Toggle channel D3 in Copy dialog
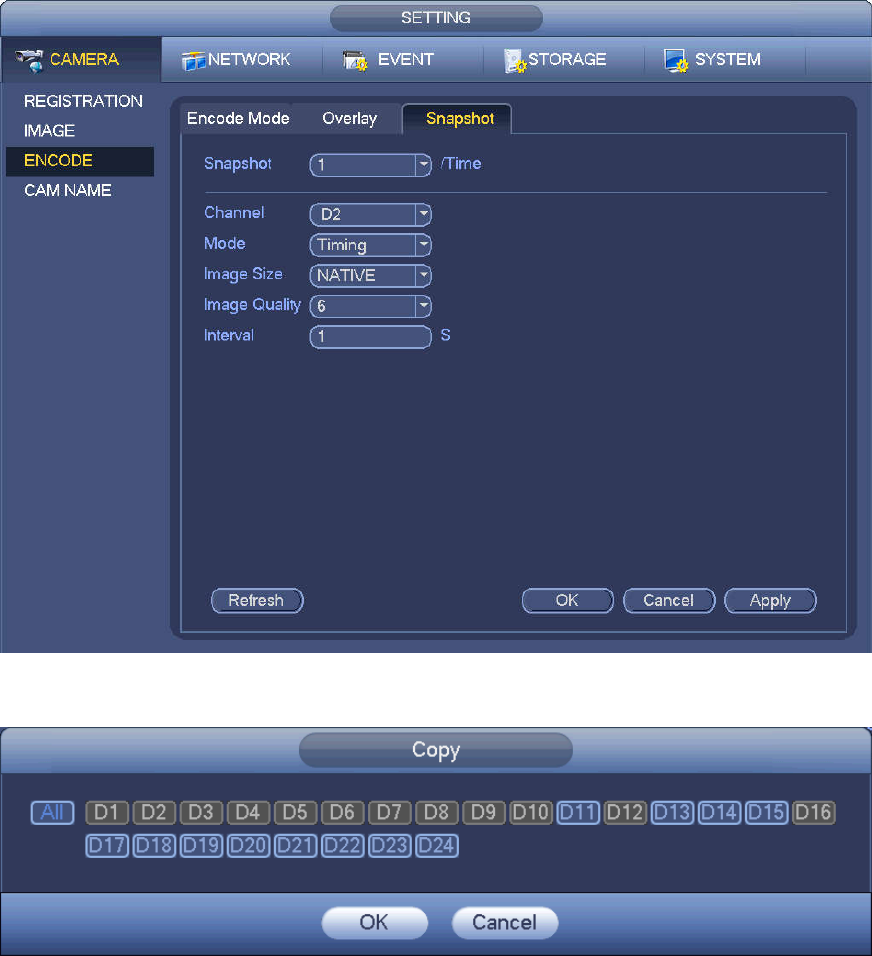This screenshot has width=872, height=956. (201, 813)
